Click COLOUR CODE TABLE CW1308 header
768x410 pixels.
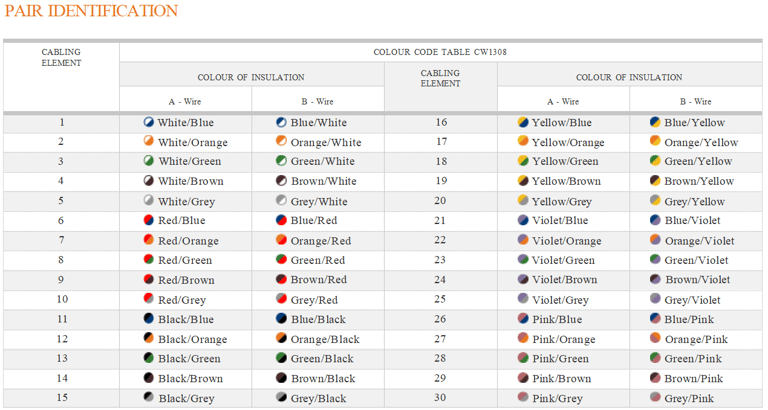click(x=440, y=52)
